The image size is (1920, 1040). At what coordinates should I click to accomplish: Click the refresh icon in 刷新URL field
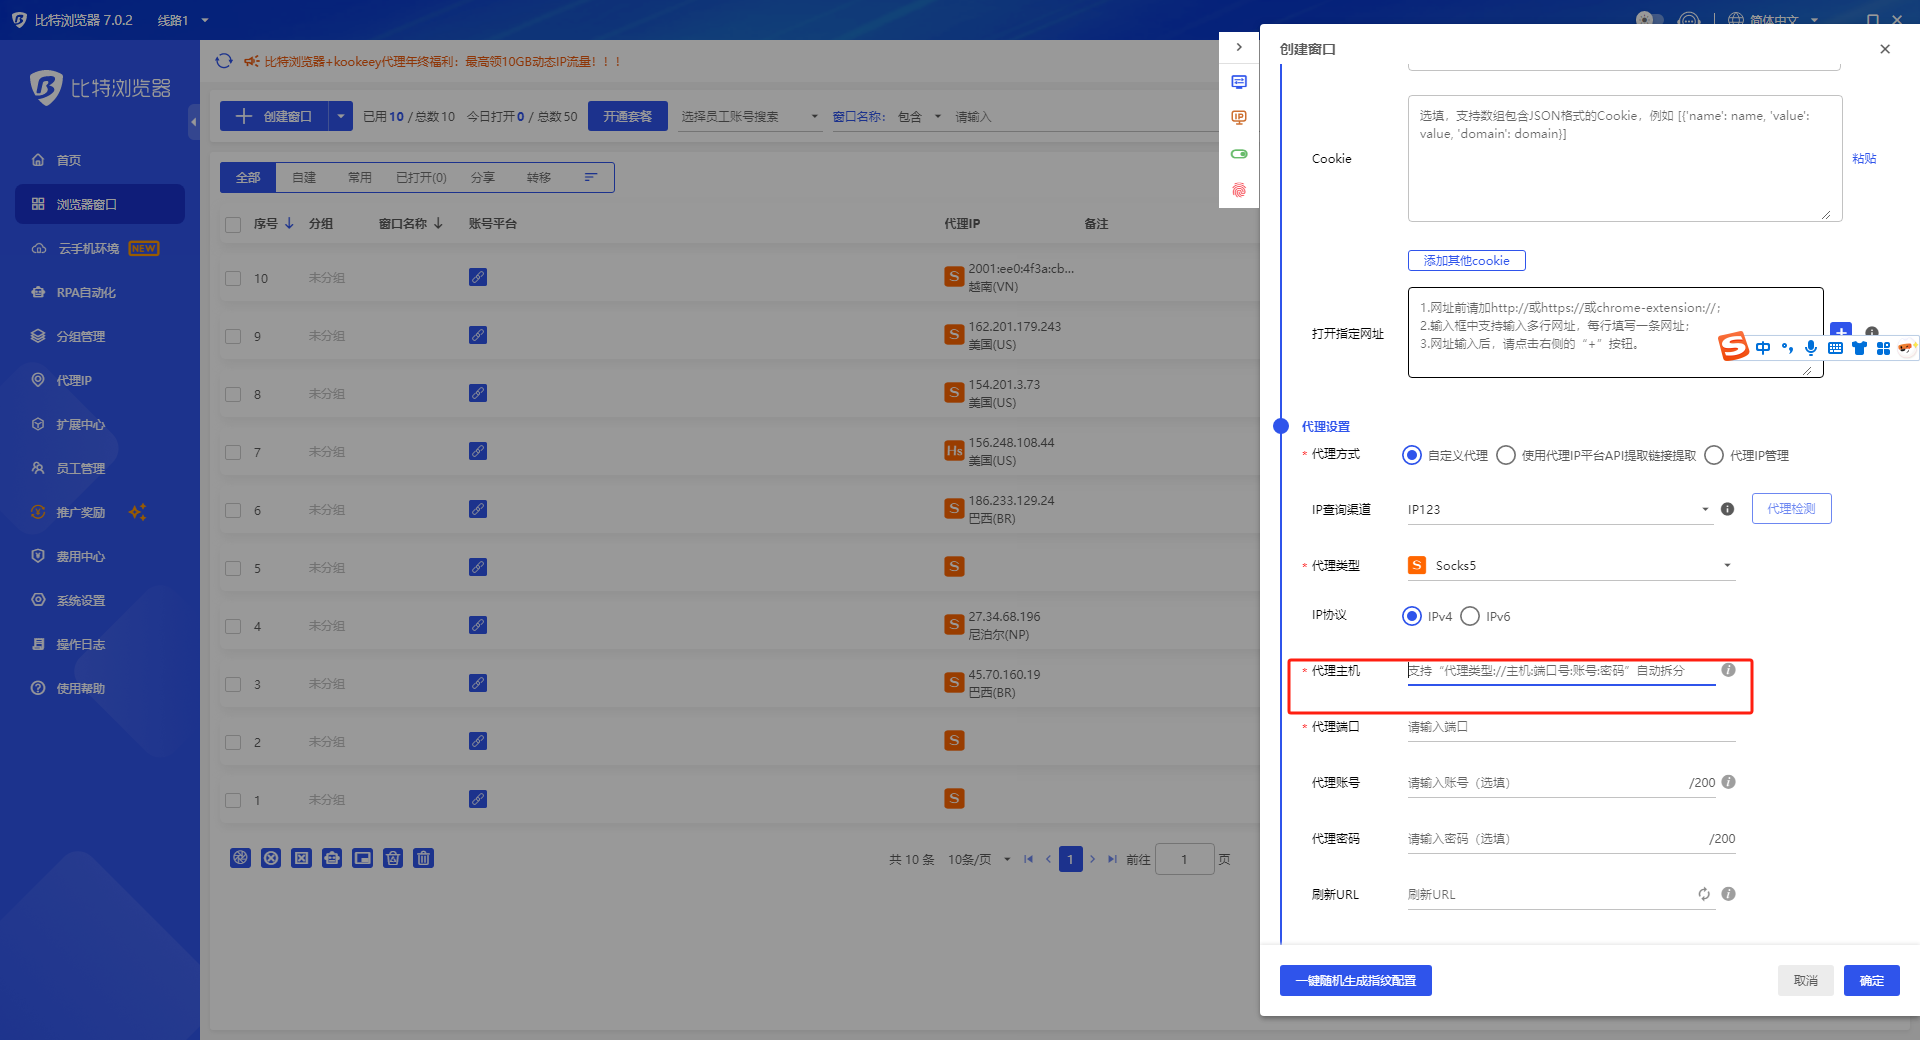coord(1704,894)
